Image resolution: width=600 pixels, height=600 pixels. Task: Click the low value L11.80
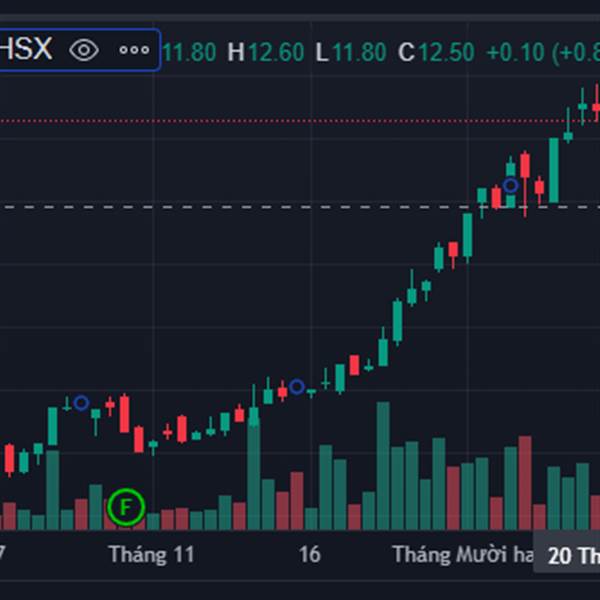351,52
